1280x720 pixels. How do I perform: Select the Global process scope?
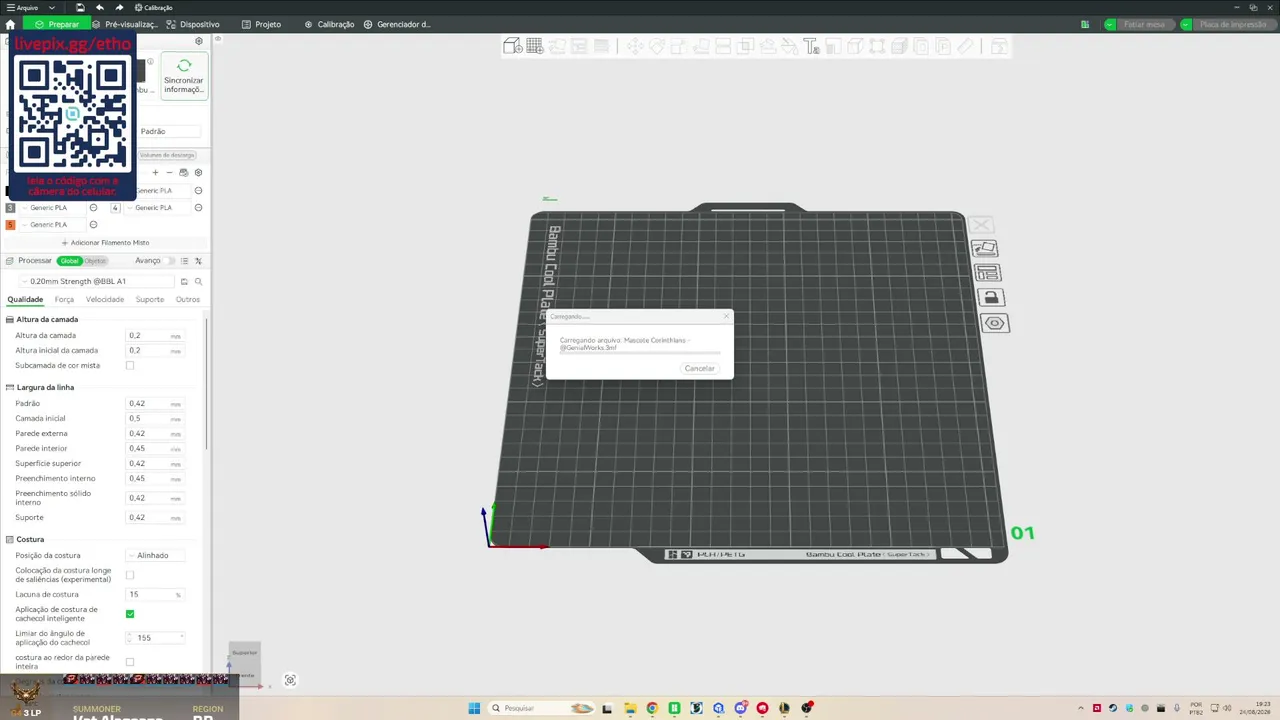click(69, 261)
